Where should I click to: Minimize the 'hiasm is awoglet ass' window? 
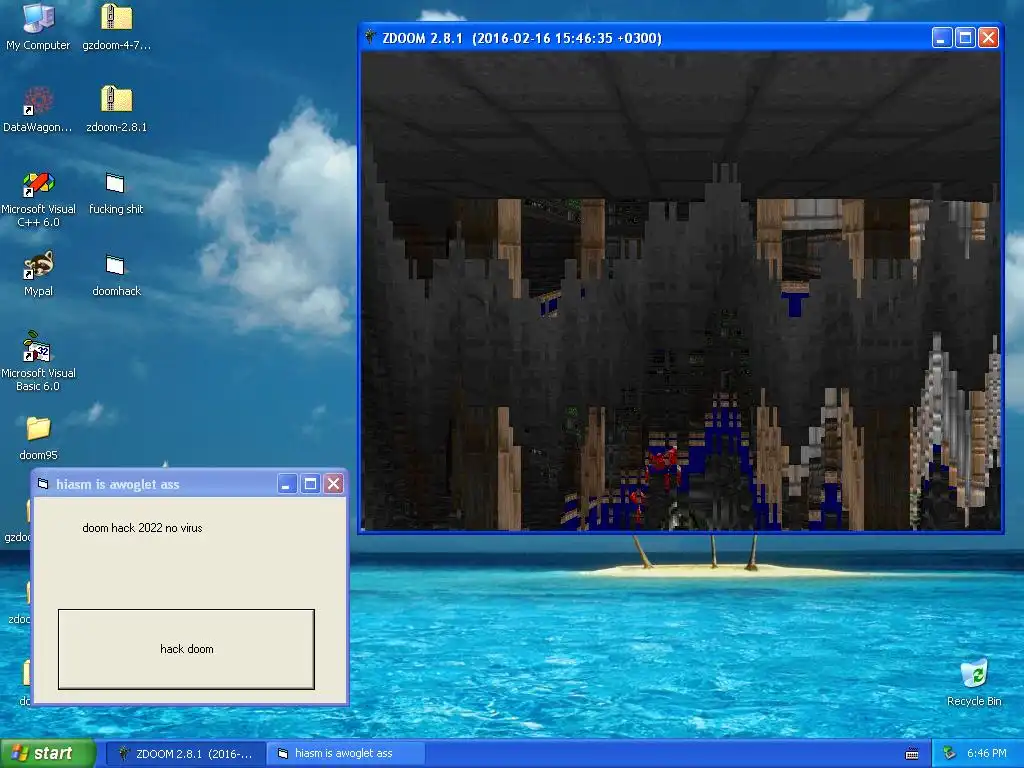click(287, 484)
